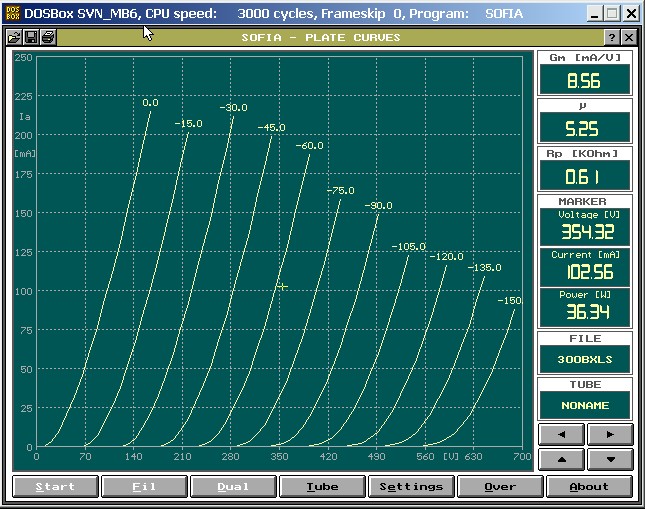Click the Over button
This screenshot has width=645, height=509.
[x=500, y=487]
